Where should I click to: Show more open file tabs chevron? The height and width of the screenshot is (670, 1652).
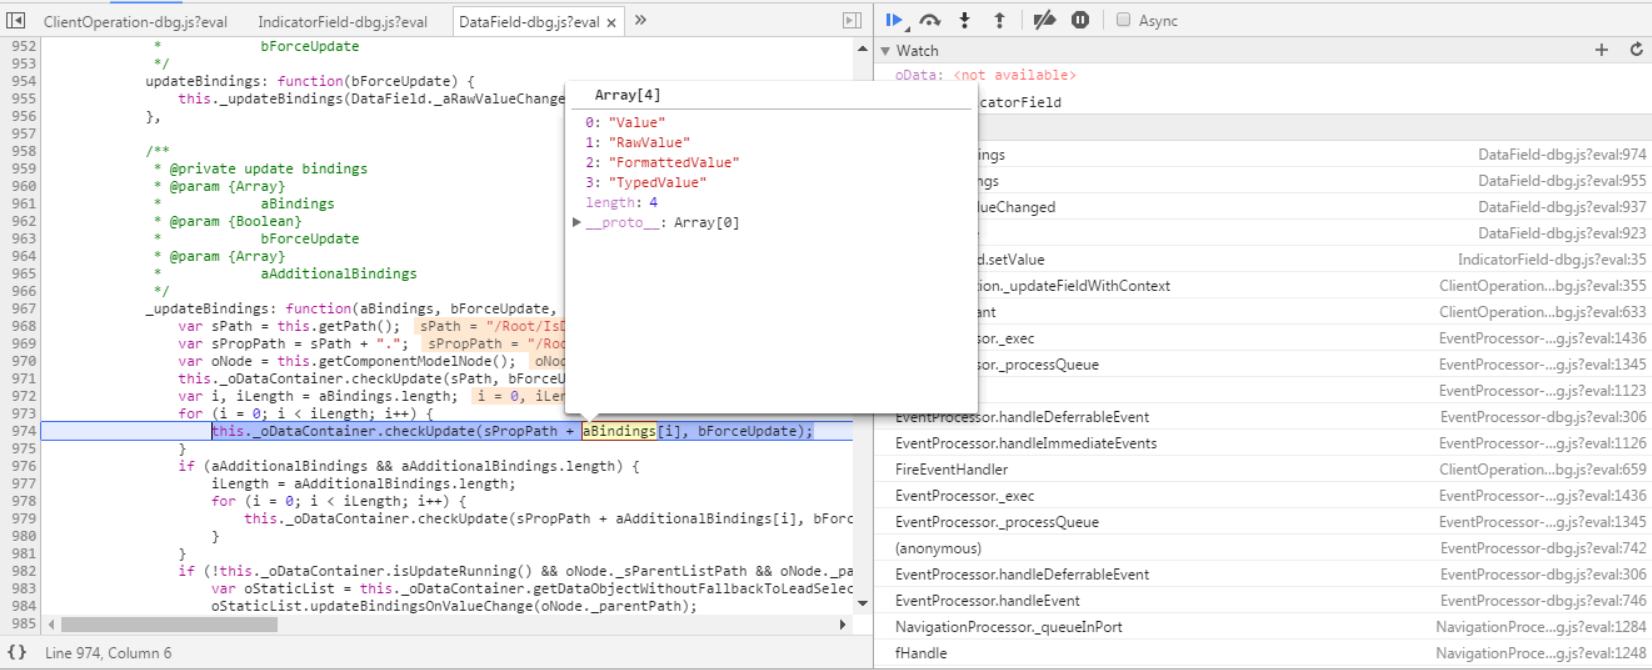click(x=640, y=20)
